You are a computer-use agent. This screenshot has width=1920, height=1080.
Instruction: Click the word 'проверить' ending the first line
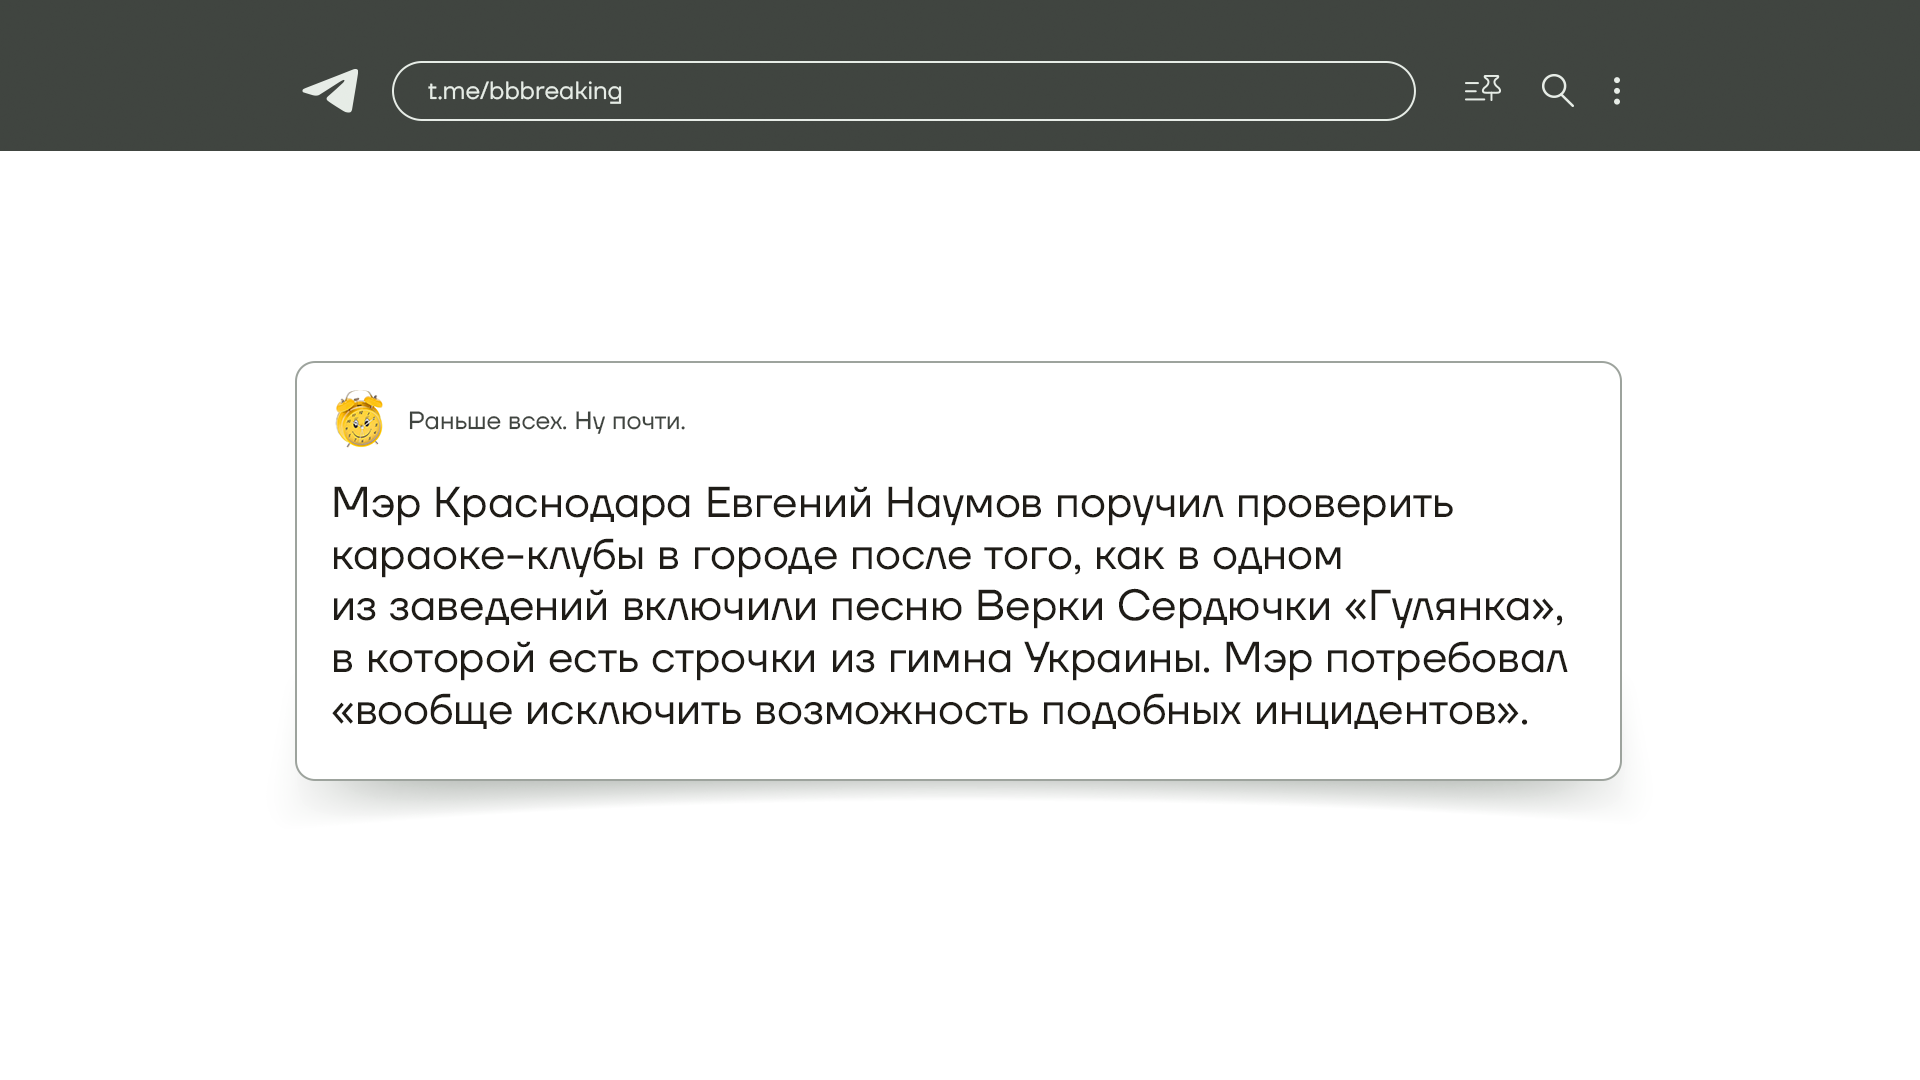[1344, 503]
